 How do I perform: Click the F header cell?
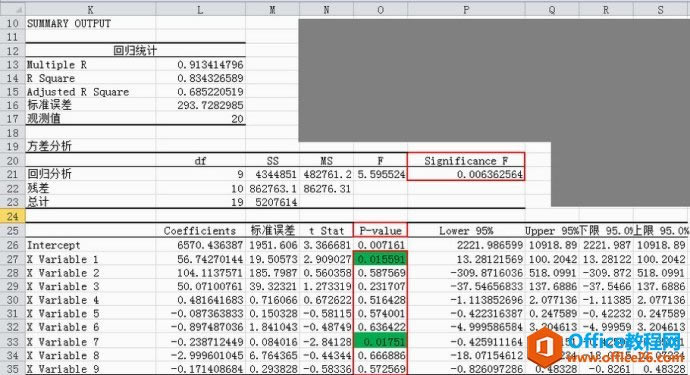pyautogui.click(x=380, y=161)
